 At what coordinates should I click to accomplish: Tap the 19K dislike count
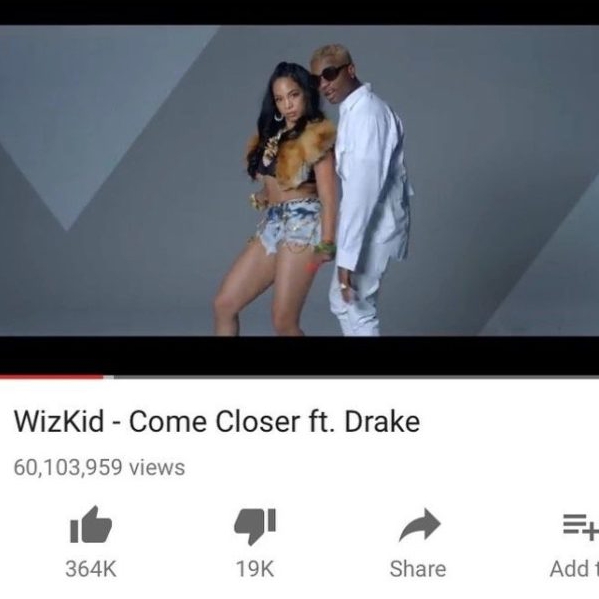pos(255,569)
